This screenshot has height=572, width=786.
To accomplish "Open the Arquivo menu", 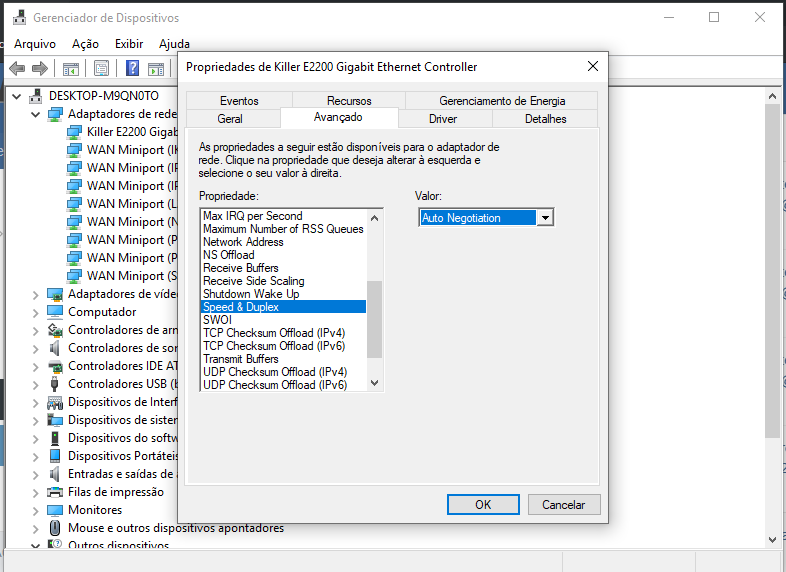I will (x=35, y=44).
